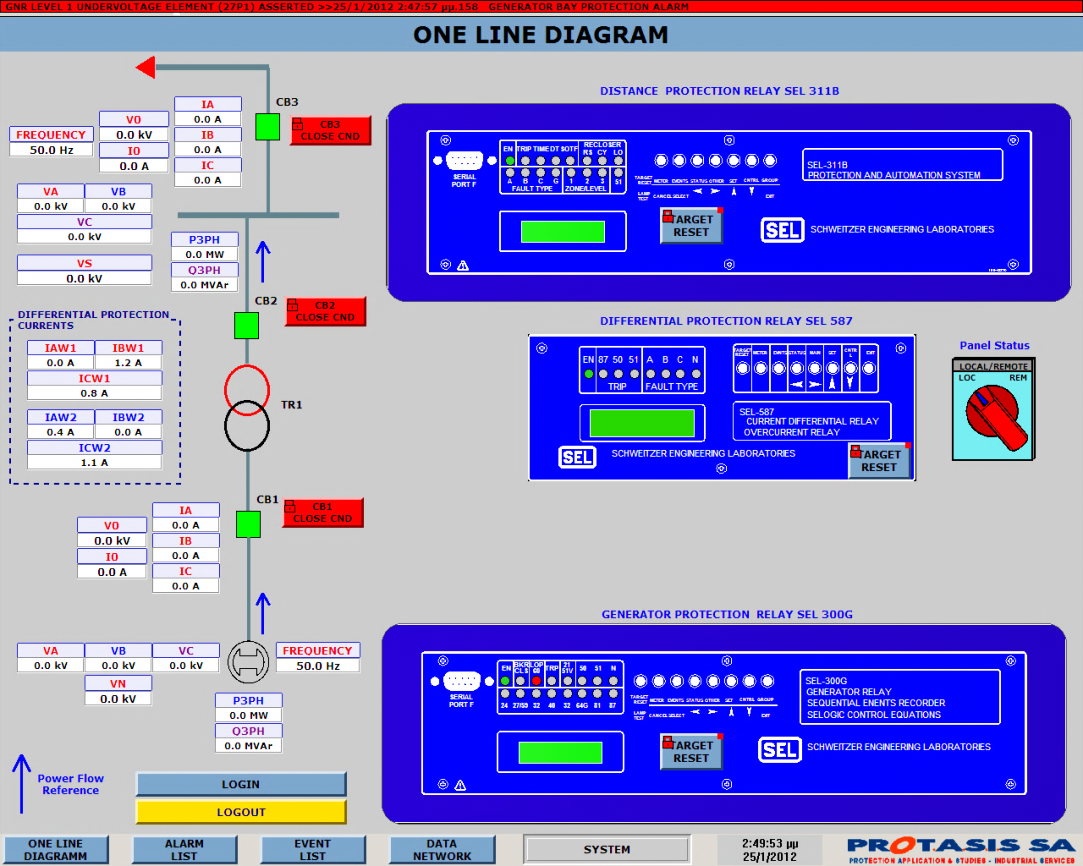Click the GROUP pushbutton on SEL 300G

click(x=767, y=682)
